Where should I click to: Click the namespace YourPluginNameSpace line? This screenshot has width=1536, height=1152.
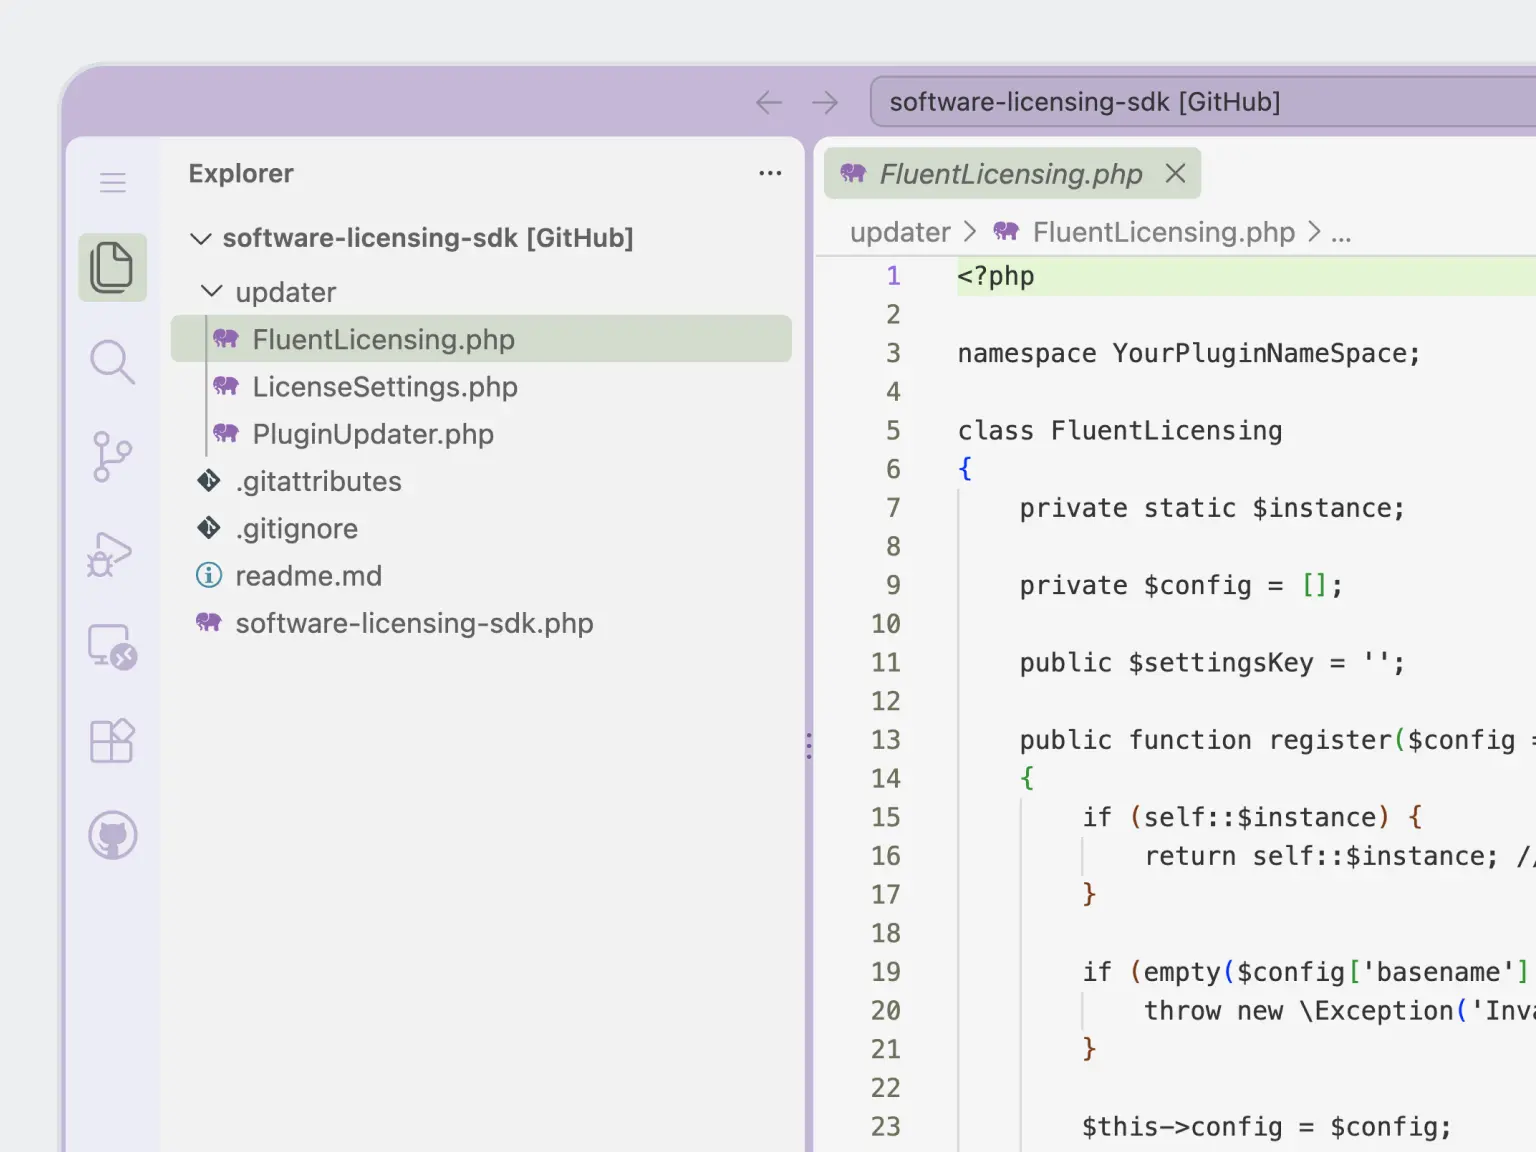click(x=1189, y=354)
